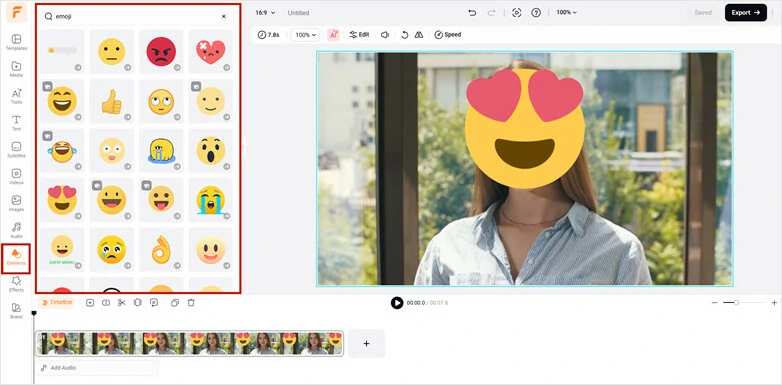The width and height of the screenshot is (782, 385).
Task: Click the Saved status label
Action: pos(703,13)
